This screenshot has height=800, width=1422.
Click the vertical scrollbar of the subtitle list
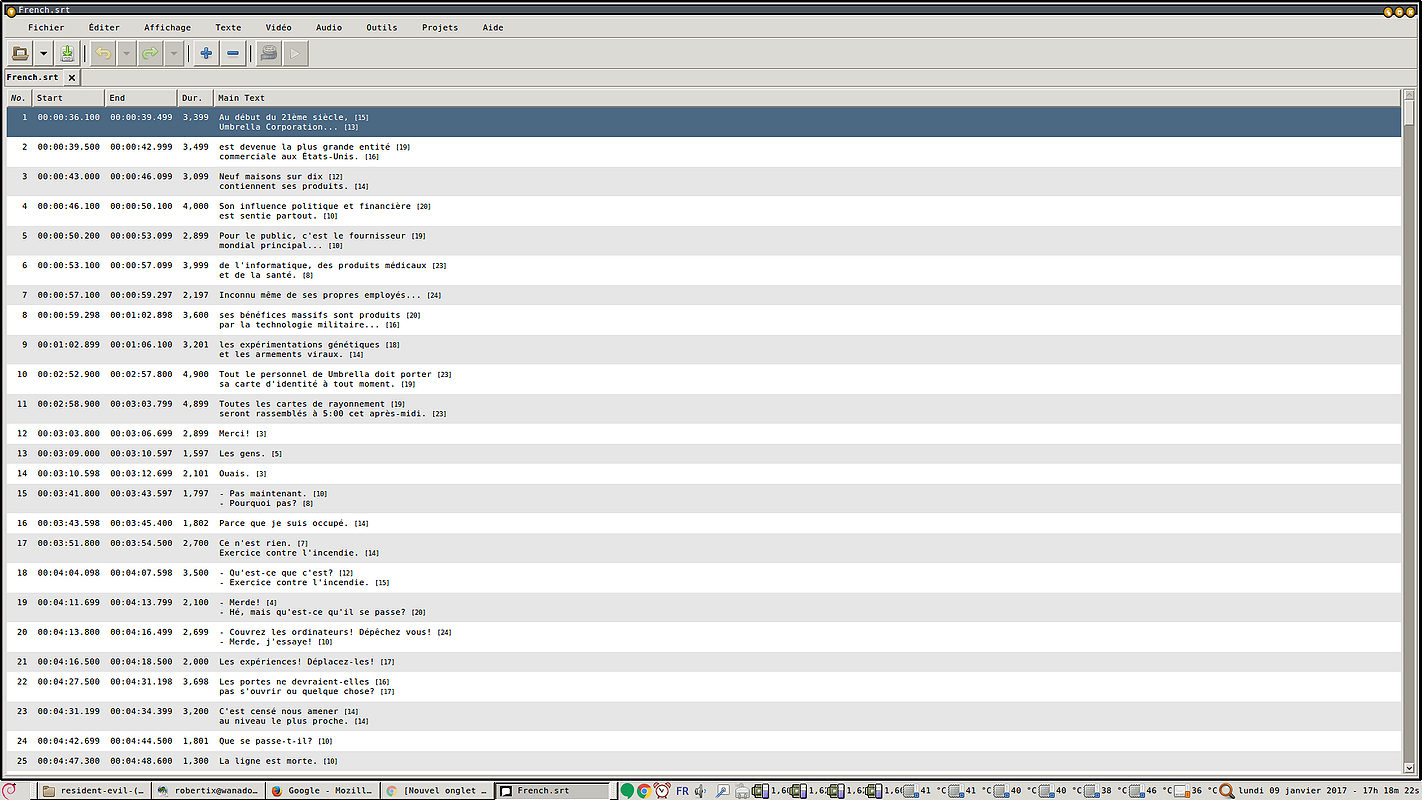click(x=1409, y=430)
